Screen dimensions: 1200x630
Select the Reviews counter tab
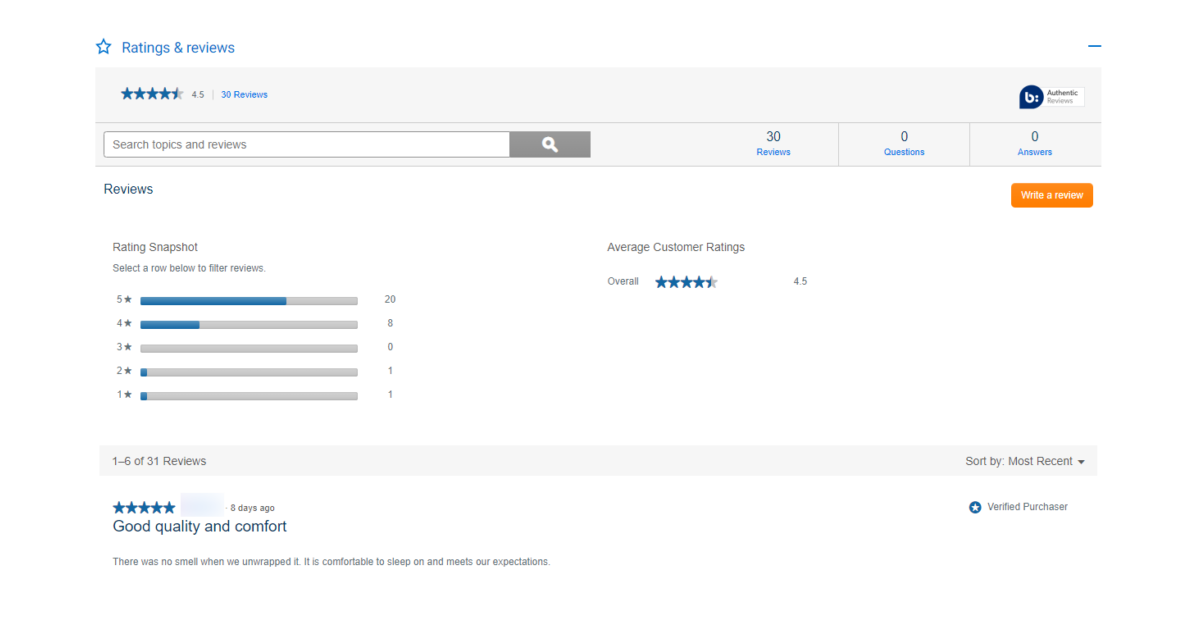coord(772,143)
